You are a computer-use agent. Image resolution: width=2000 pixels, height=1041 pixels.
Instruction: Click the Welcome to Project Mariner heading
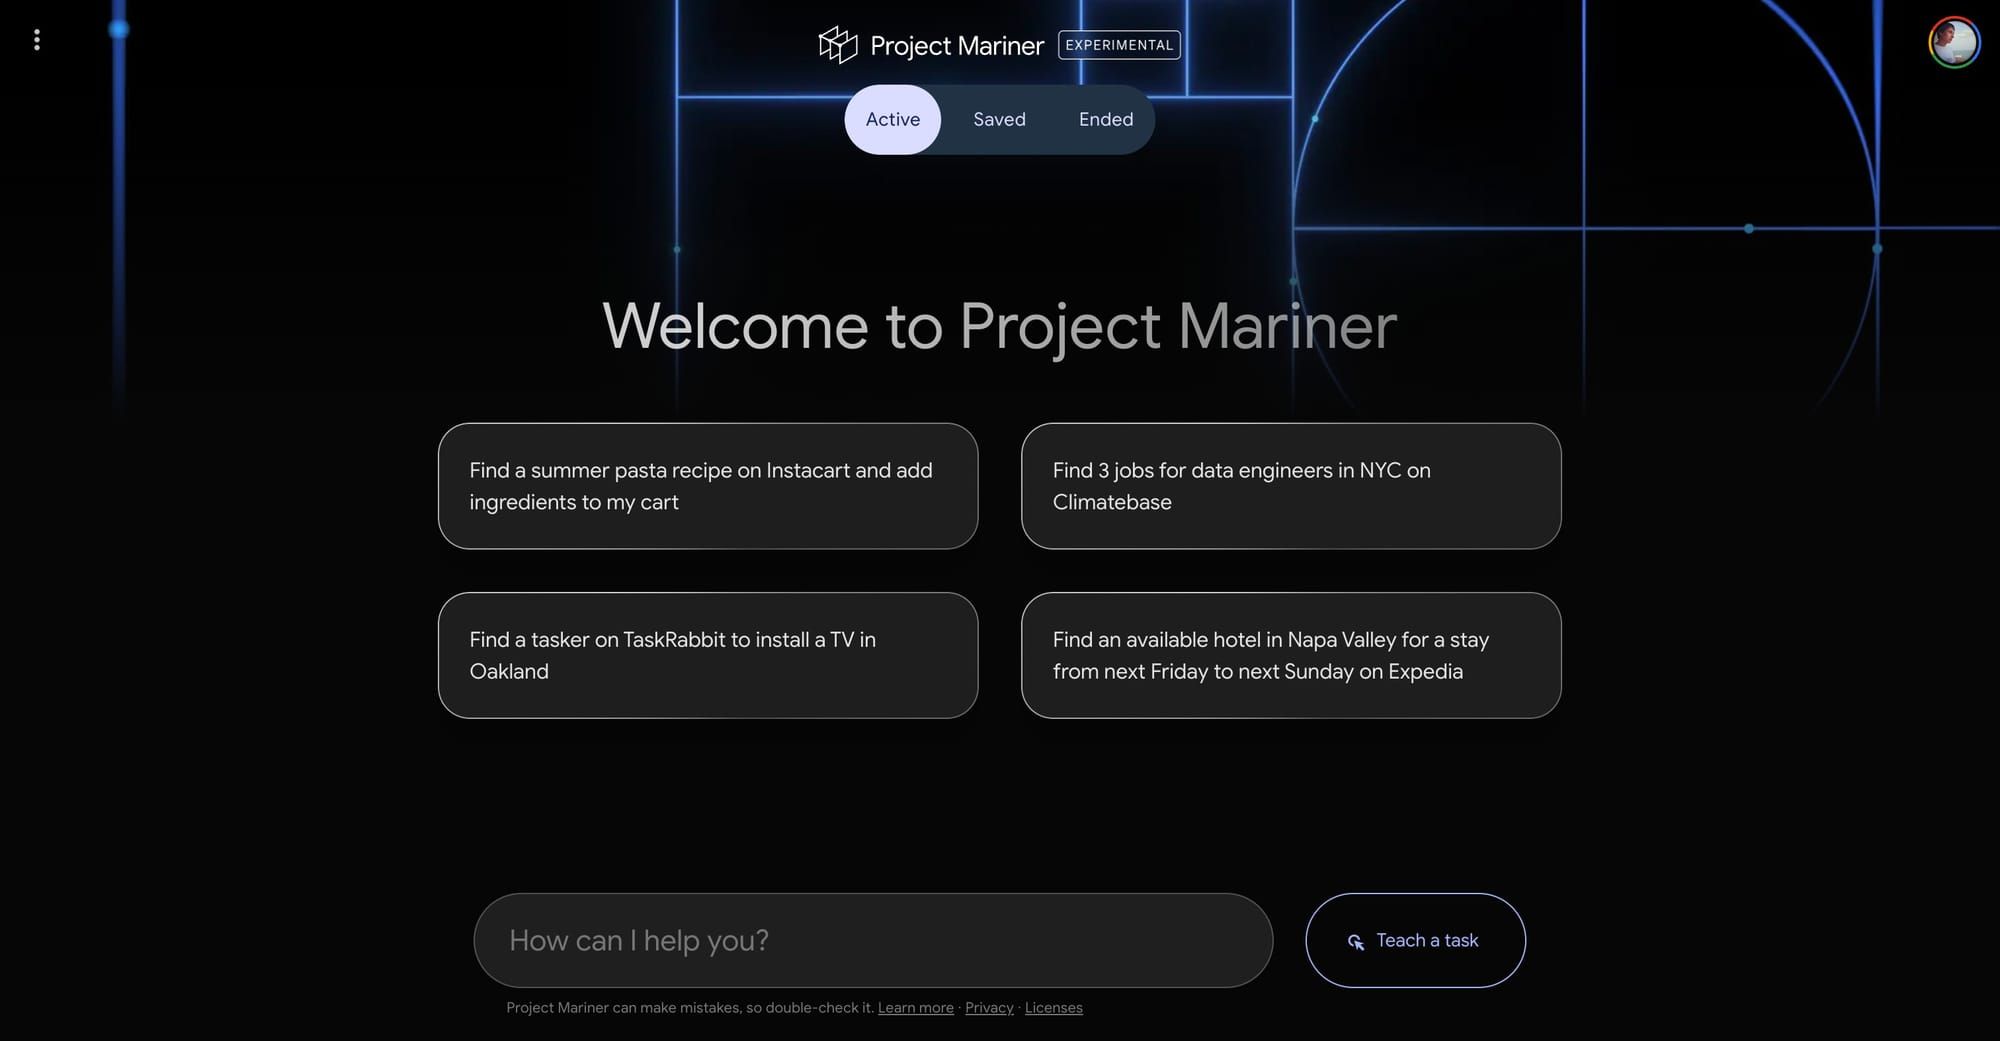(1000, 325)
